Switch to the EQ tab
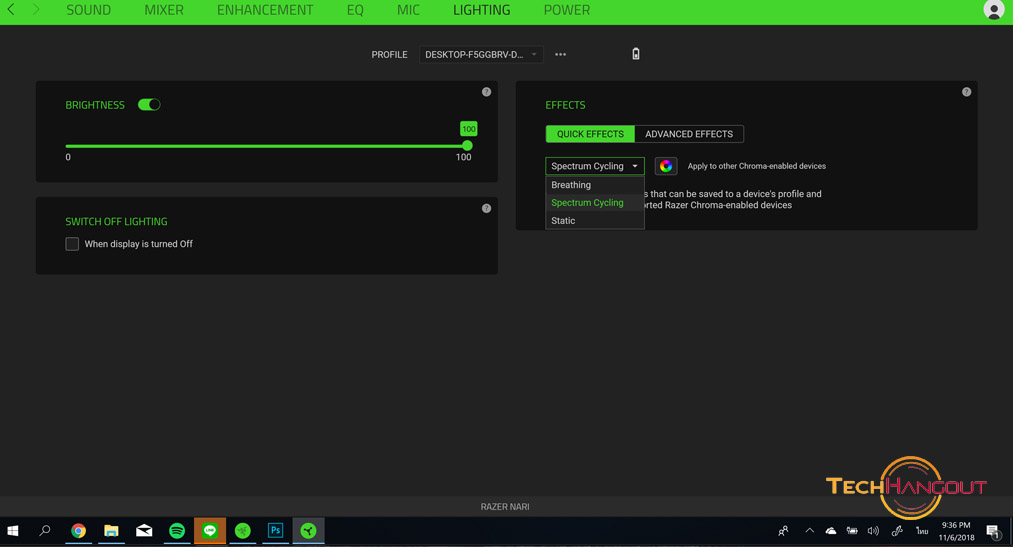The width and height of the screenshot is (1013, 547). pos(355,10)
